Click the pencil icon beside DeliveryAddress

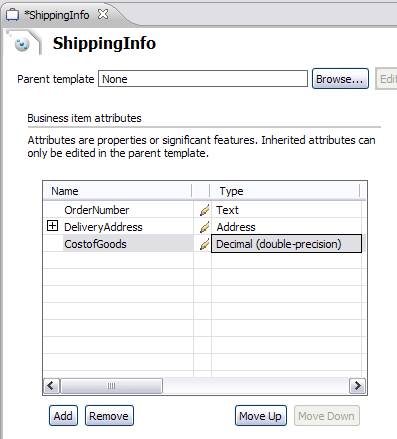click(x=204, y=227)
